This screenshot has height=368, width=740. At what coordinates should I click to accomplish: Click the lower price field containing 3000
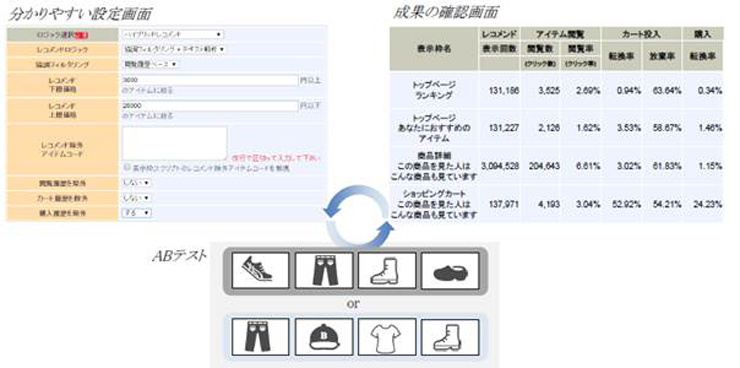[210, 81]
